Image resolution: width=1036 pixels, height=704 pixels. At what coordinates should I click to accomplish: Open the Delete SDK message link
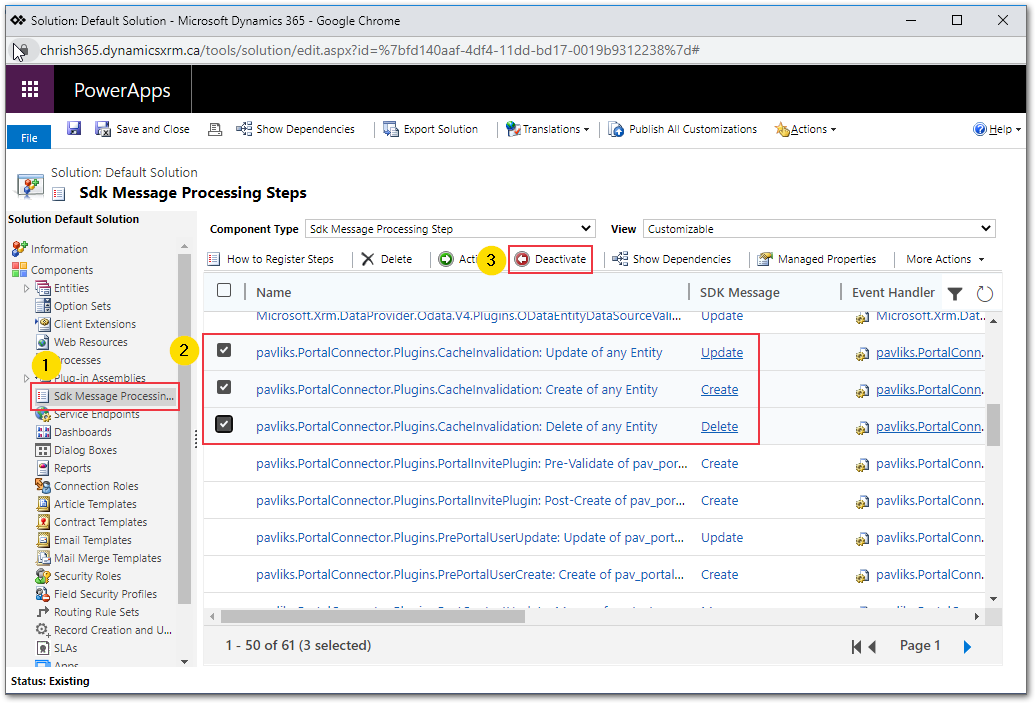(719, 427)
